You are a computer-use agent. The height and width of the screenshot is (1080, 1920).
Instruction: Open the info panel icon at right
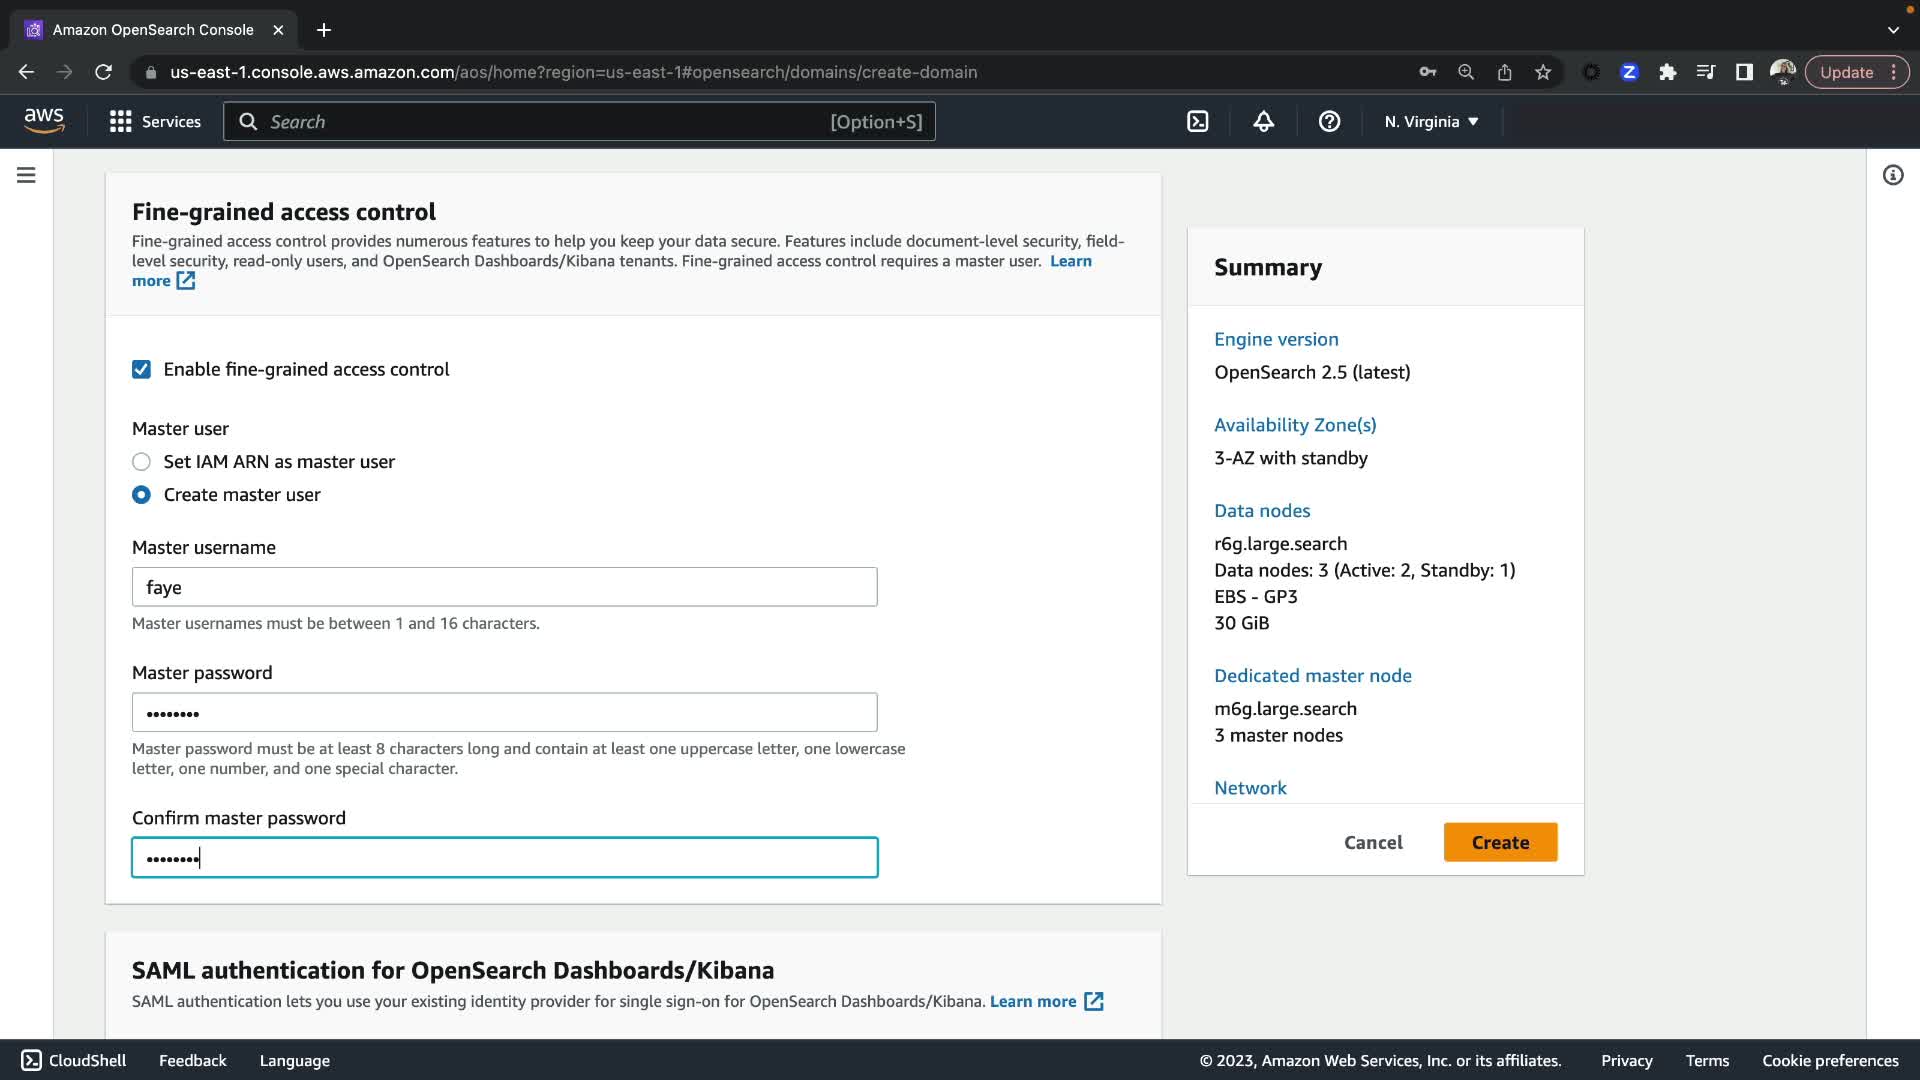pos(1892,175)
